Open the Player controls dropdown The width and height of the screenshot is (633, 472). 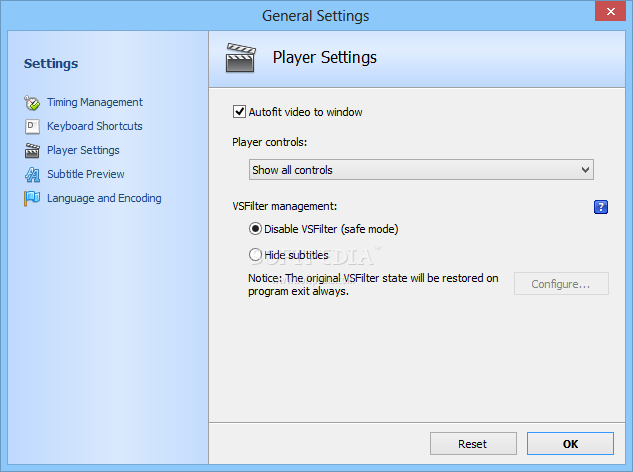tap(421, 170)
